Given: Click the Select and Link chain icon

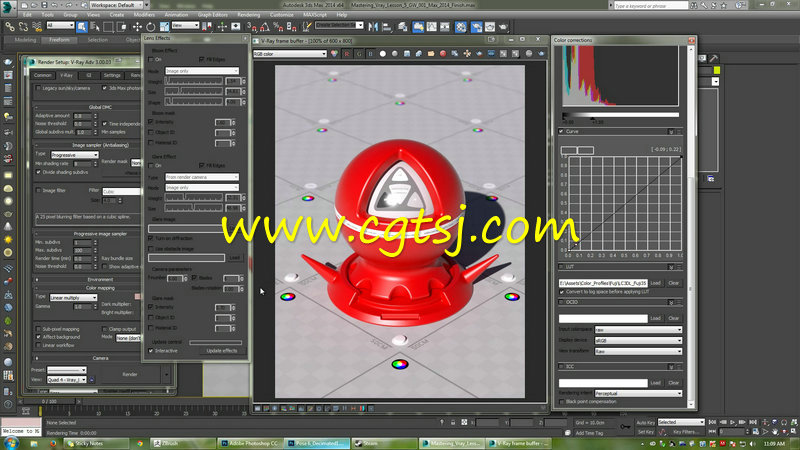Looking at the screenshot, I should [10, 27].
